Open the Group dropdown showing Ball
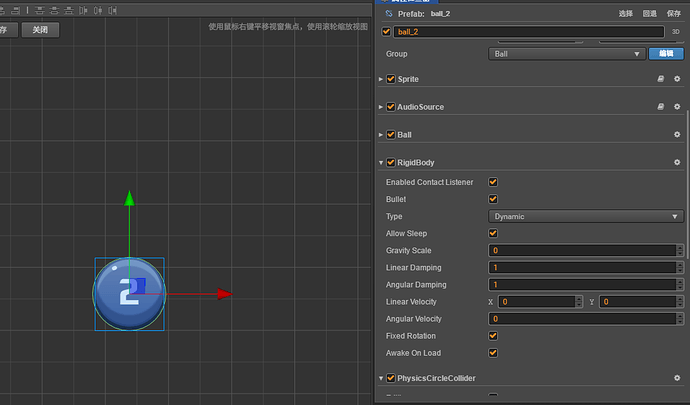The width and height of the screenshot is (690, 405). point(567,54)
